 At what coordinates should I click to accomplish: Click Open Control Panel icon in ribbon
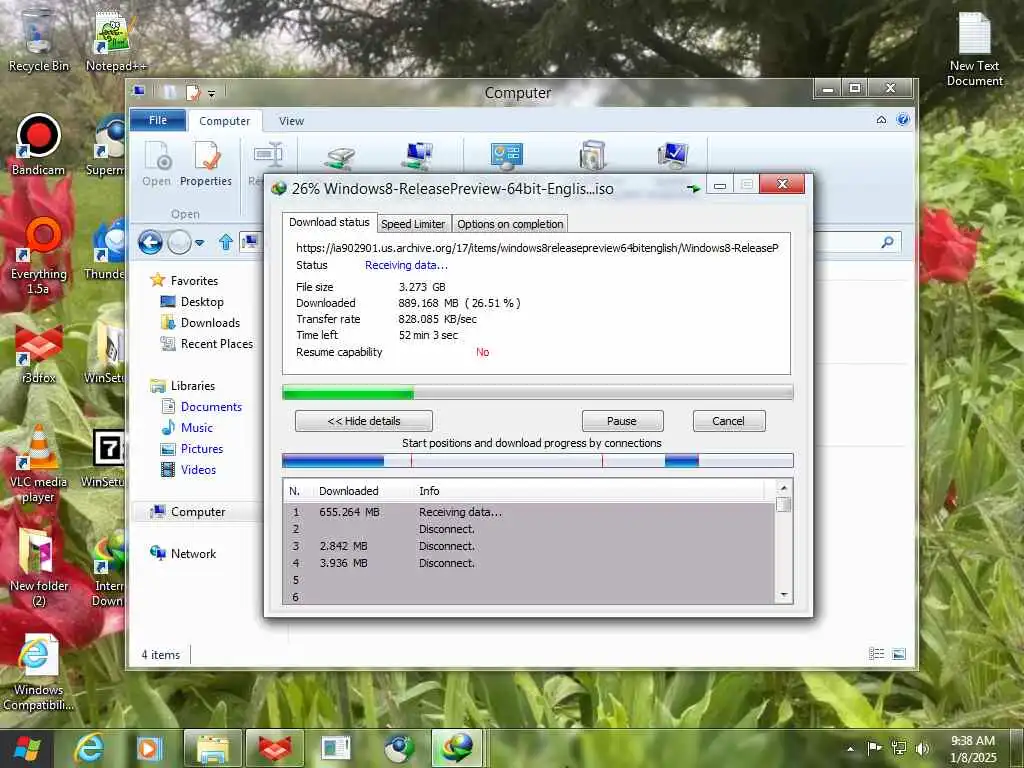point(506,156)
